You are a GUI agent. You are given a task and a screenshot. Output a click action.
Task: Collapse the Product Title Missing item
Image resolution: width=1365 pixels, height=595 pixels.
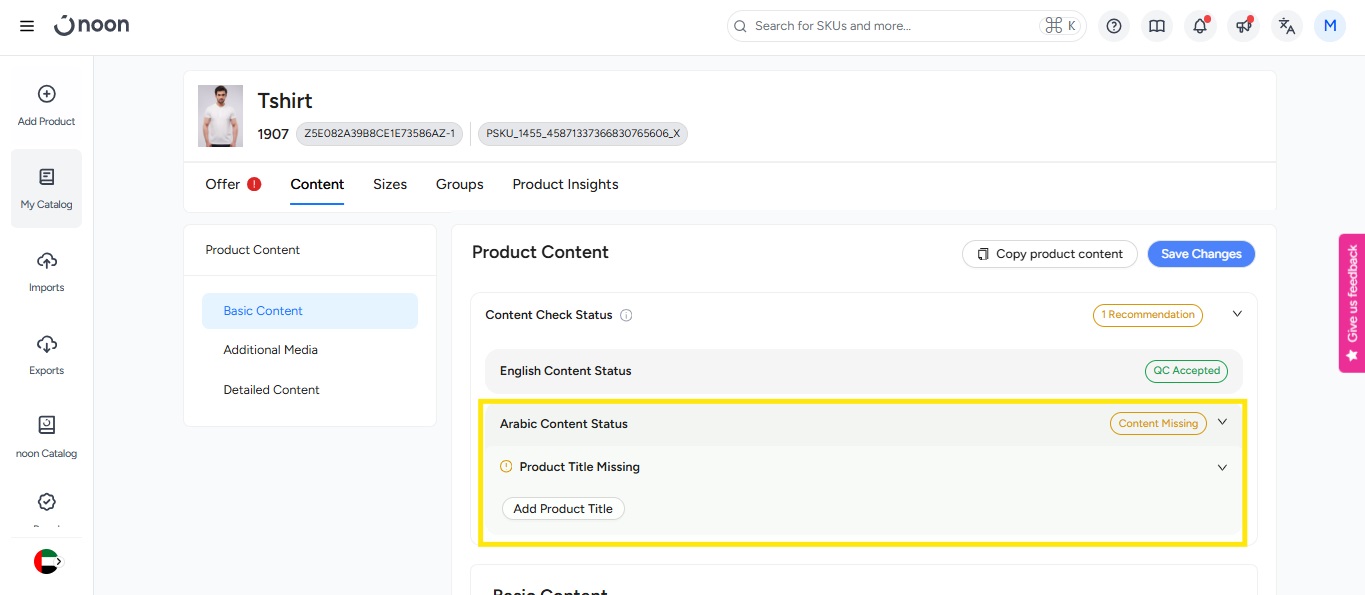[1222, 467]
